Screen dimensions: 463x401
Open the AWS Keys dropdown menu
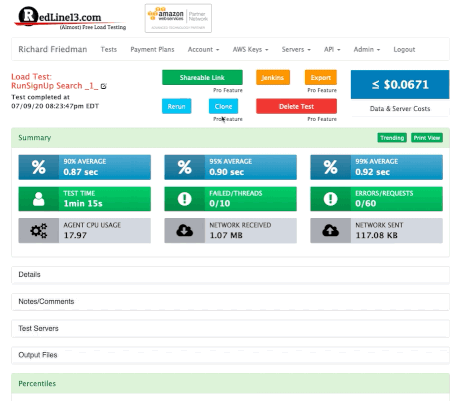click(250, 49)
